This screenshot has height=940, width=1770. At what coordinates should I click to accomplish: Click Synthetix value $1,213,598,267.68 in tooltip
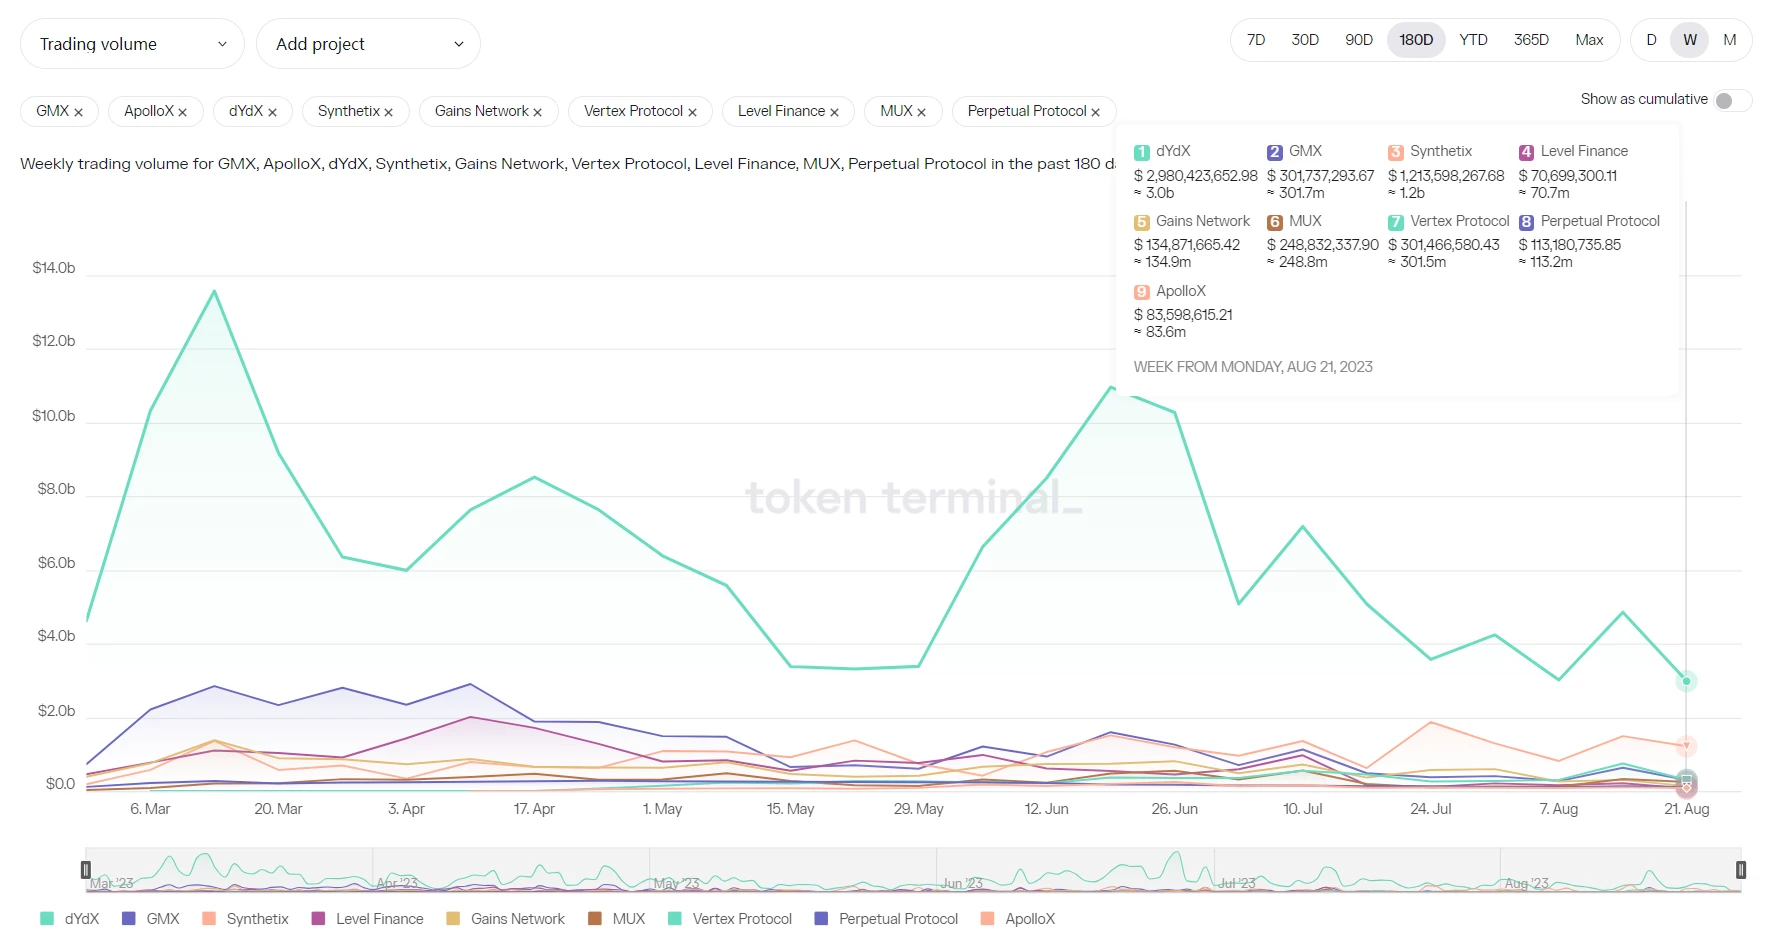[x=1446, y=176]
